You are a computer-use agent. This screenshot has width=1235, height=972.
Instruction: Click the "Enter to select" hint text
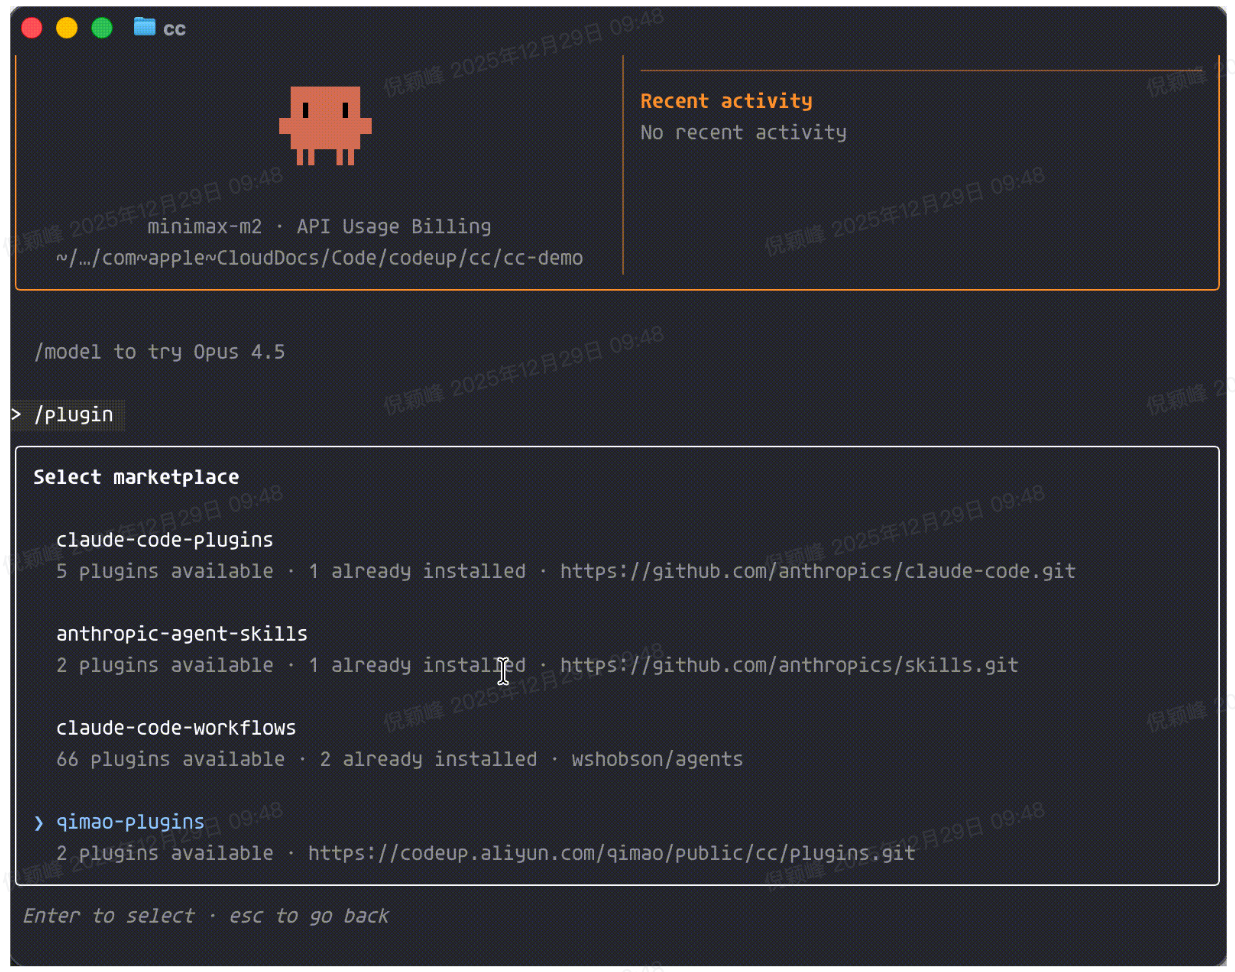point(108,916)
